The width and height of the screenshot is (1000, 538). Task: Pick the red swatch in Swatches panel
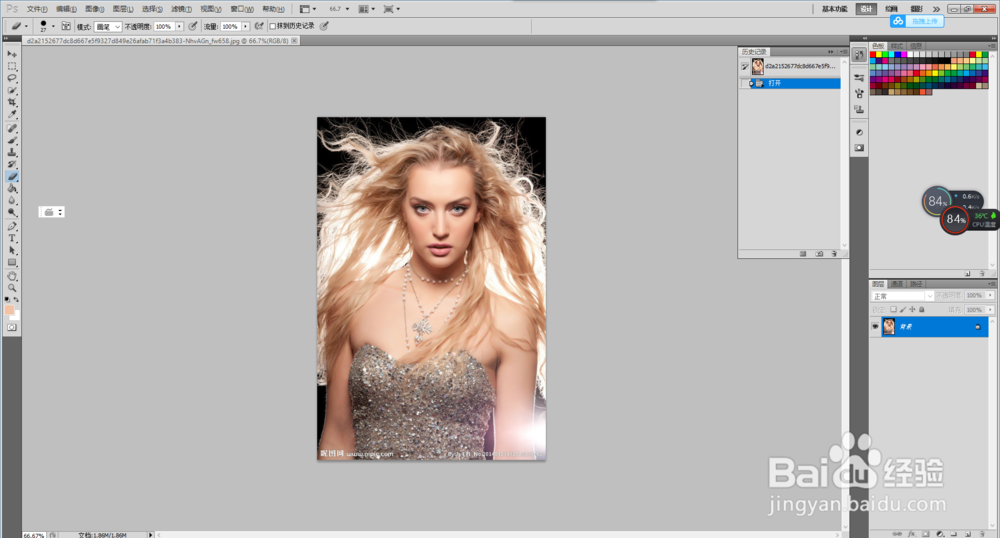coord(873,55)
